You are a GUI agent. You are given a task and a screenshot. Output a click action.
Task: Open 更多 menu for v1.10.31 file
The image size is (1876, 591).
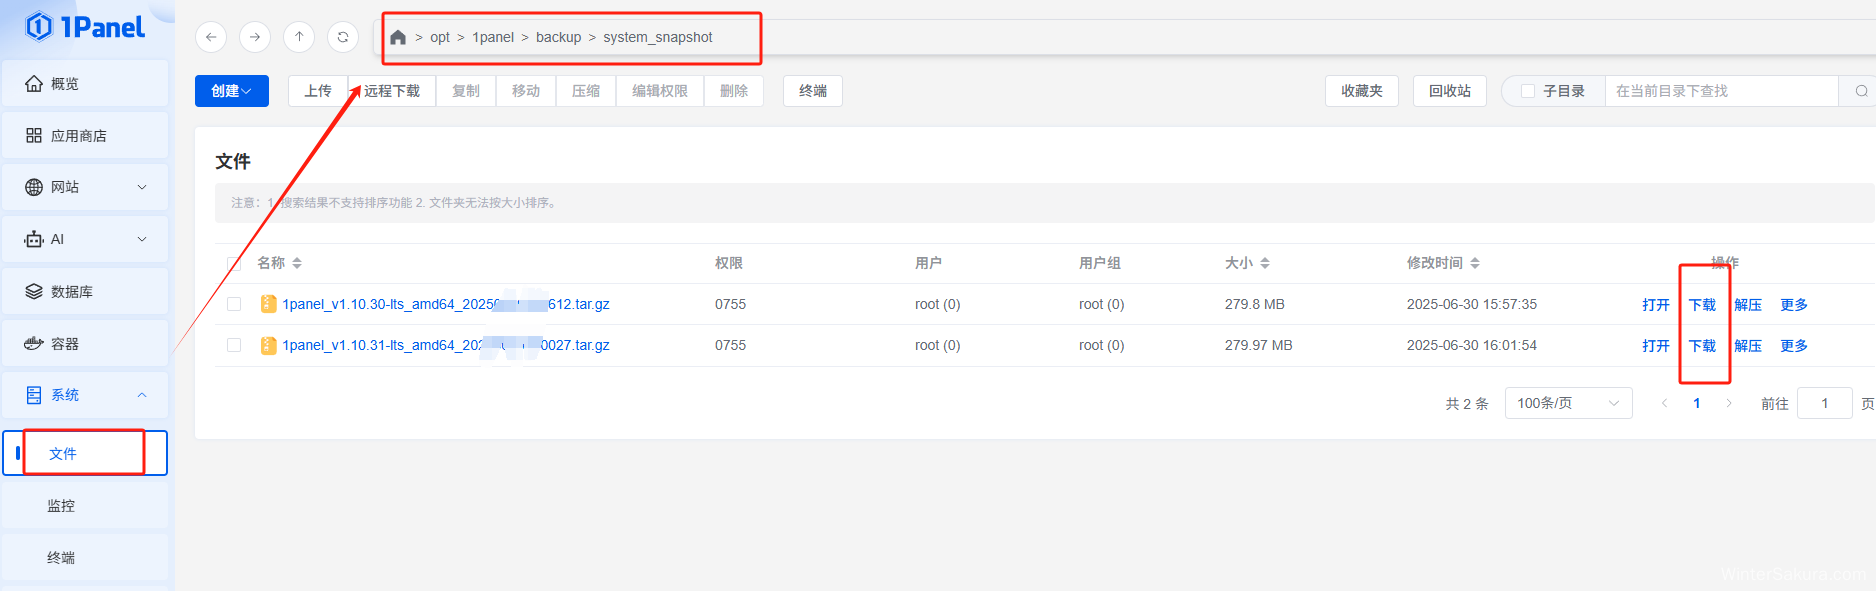1794,346
